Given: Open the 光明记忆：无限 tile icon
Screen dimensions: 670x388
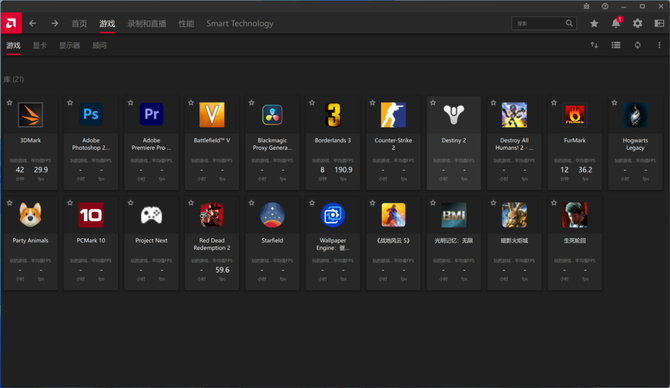Looking at the screenshot, I should [454, 215].
